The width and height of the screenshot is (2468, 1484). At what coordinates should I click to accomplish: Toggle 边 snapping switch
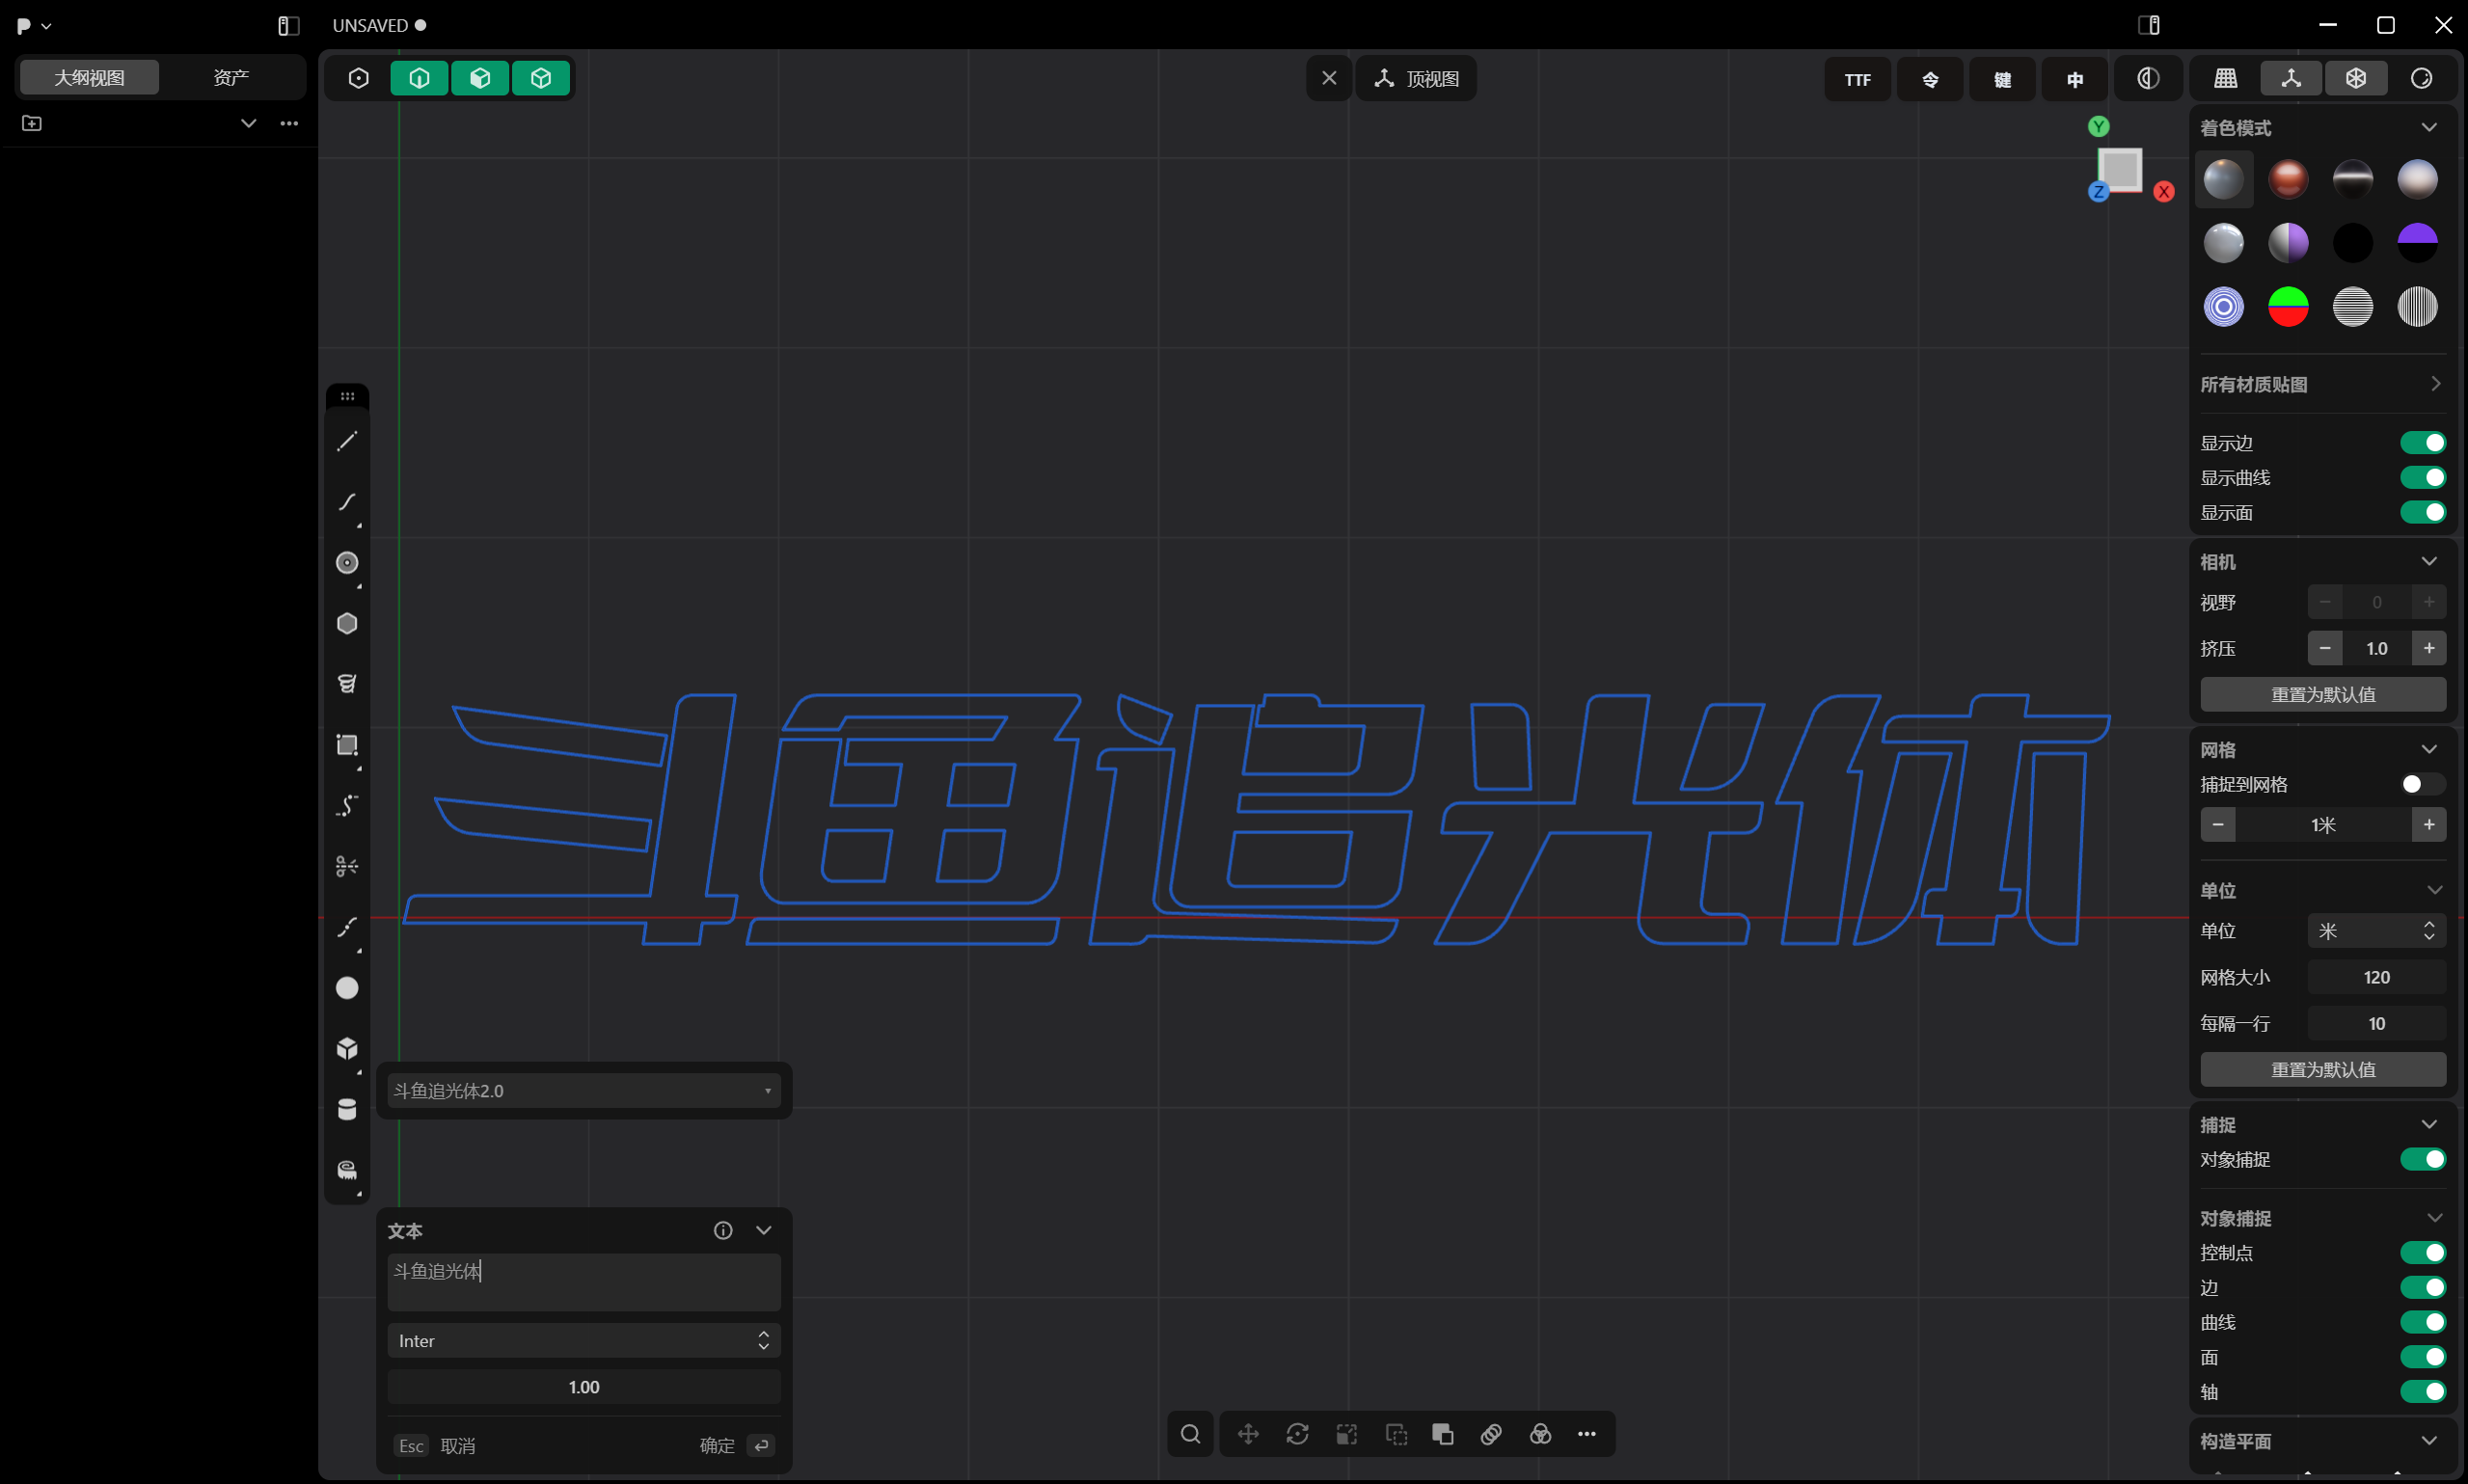tap(2422, 1287)
